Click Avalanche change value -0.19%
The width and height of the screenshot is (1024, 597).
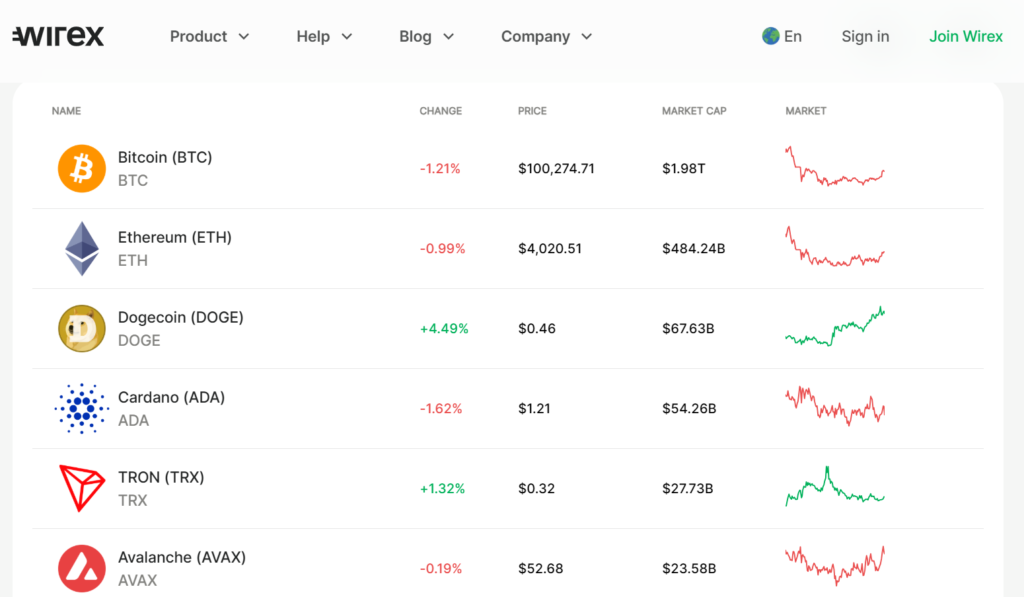point(441,568)
